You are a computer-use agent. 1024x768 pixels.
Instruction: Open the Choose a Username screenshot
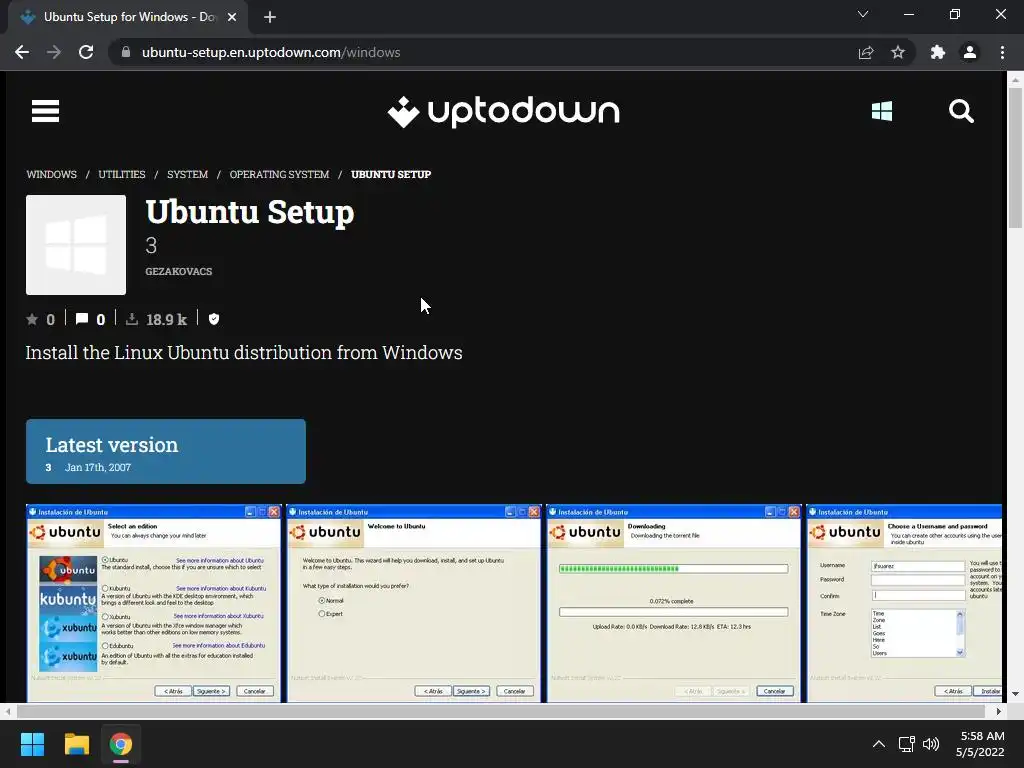(x=904, y=603)
